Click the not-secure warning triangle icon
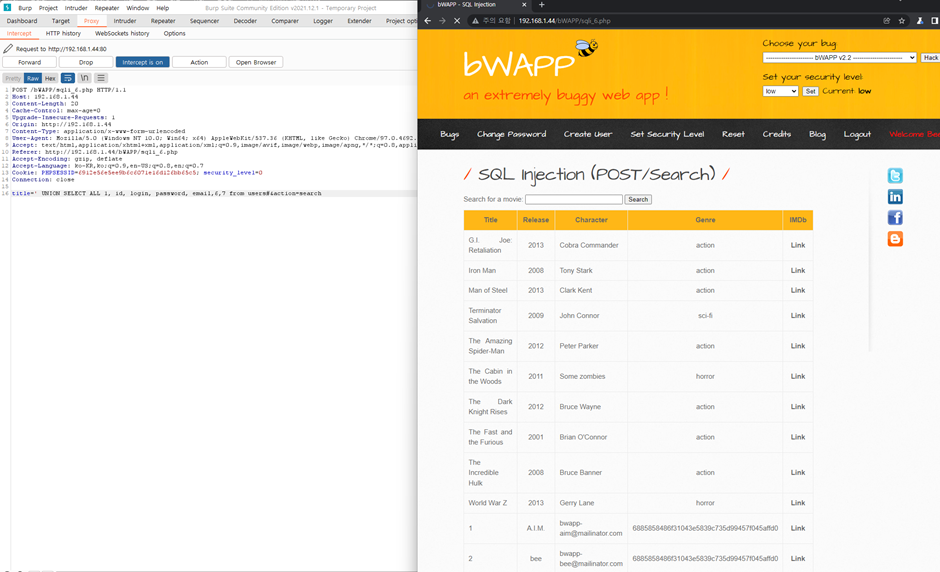 click(x=475, y=20)
